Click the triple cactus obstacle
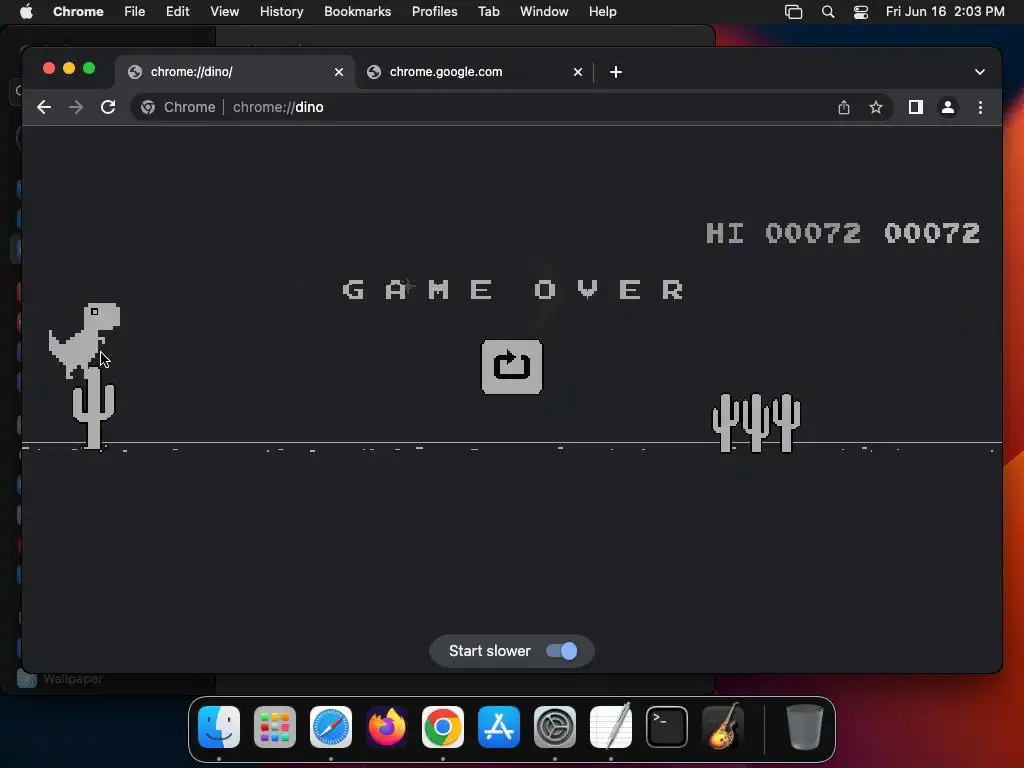The image size is (1024, 768). coord(756,423)
